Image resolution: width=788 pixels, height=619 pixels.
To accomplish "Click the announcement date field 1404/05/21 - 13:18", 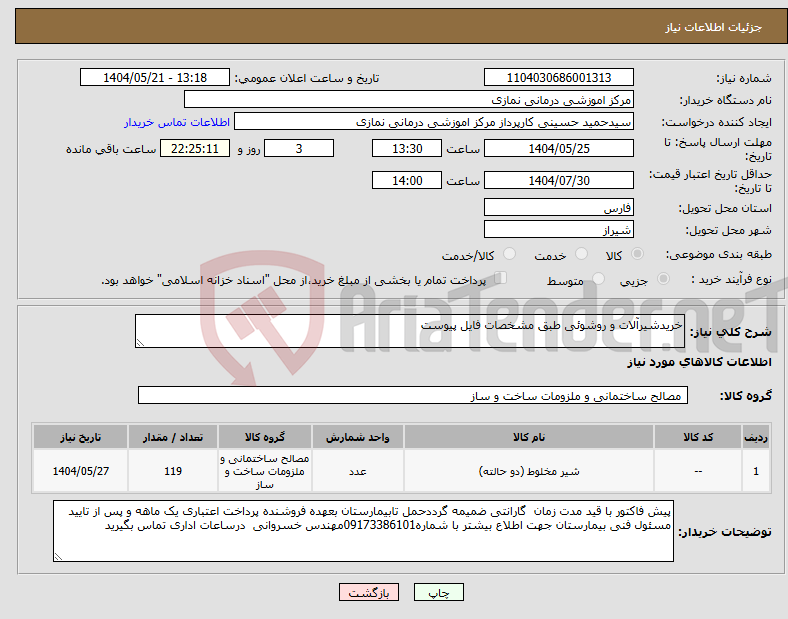I will click(155, 77).
